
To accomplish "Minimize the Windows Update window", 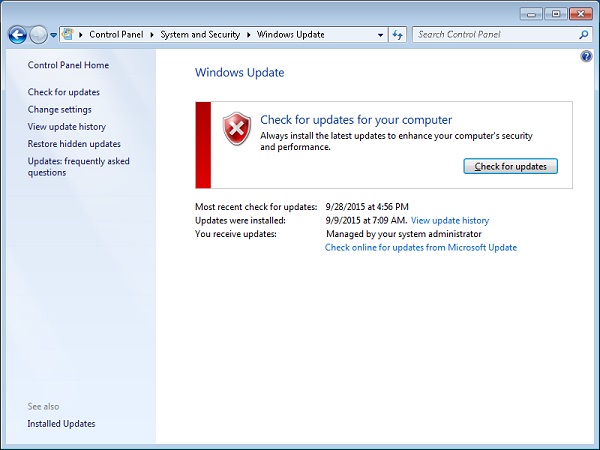I will point(531,14).
